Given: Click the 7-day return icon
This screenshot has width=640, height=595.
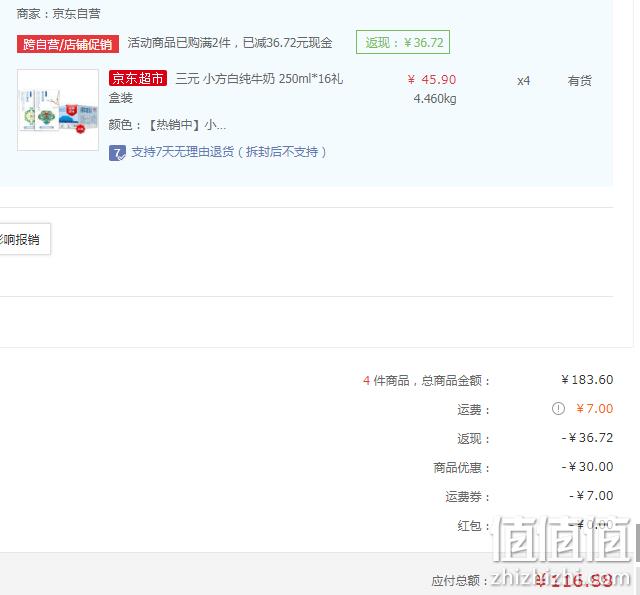Looking at the screenshot, I should point(117,153).
